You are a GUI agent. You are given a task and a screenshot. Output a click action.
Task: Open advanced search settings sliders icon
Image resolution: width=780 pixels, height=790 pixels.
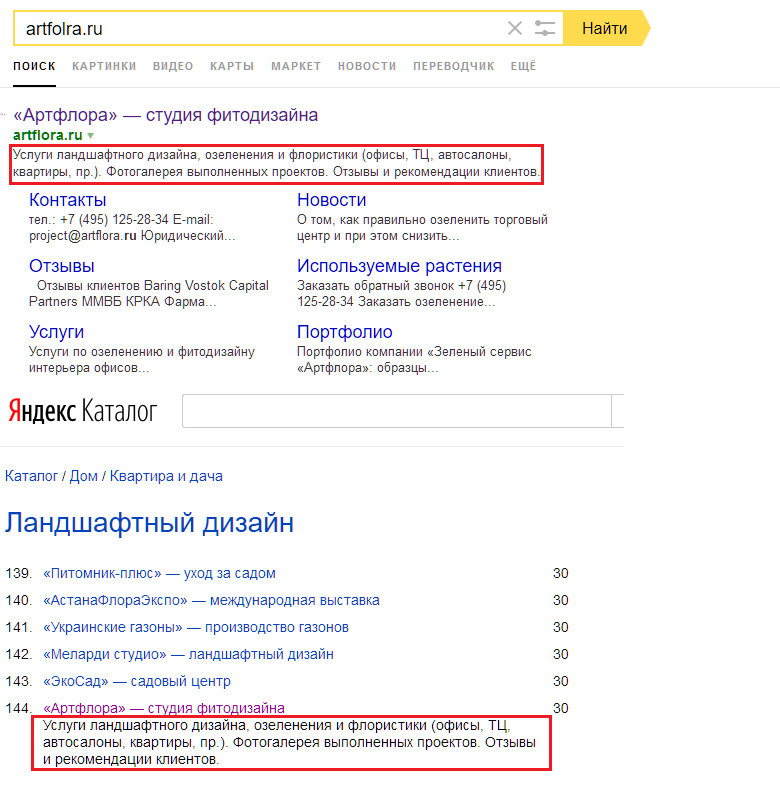[x=545, y=28]
